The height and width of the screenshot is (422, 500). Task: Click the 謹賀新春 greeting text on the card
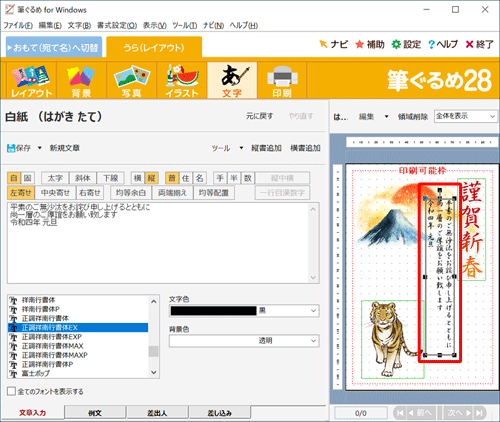[473, 229]
